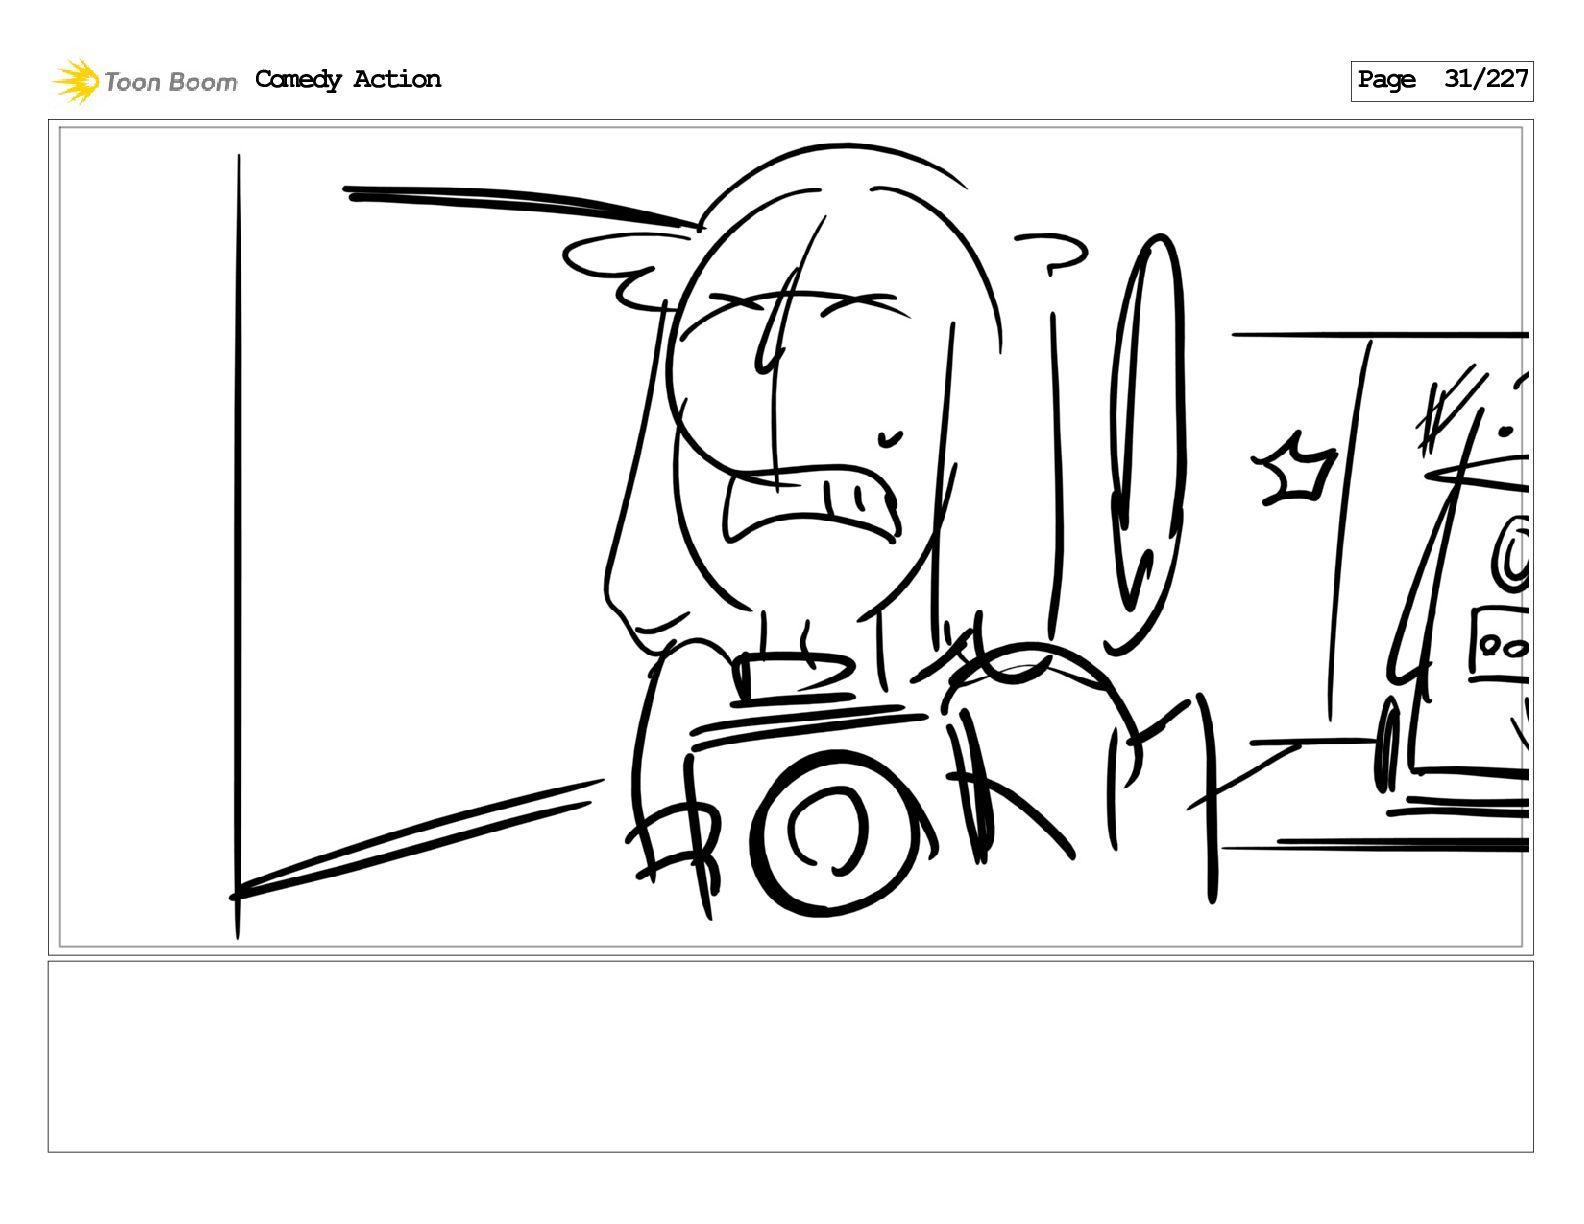Click the 'Comedy Action' project title
This screenshot has width=1584, height=1224.
[x=348, y=79]
